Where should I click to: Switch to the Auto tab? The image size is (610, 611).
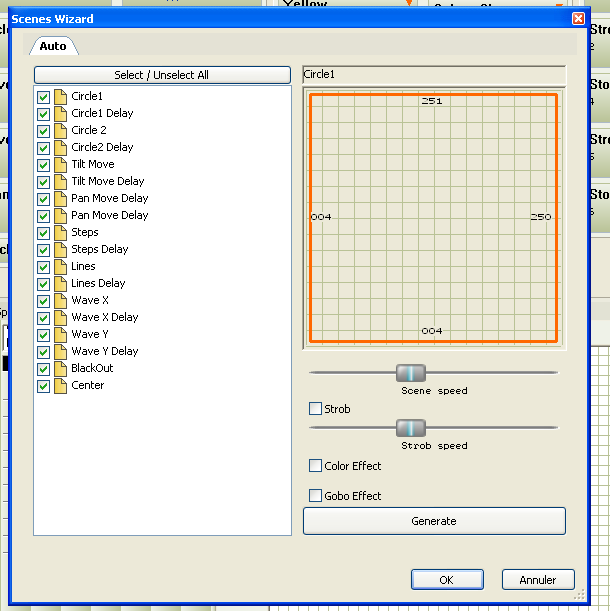coord(53,46)
